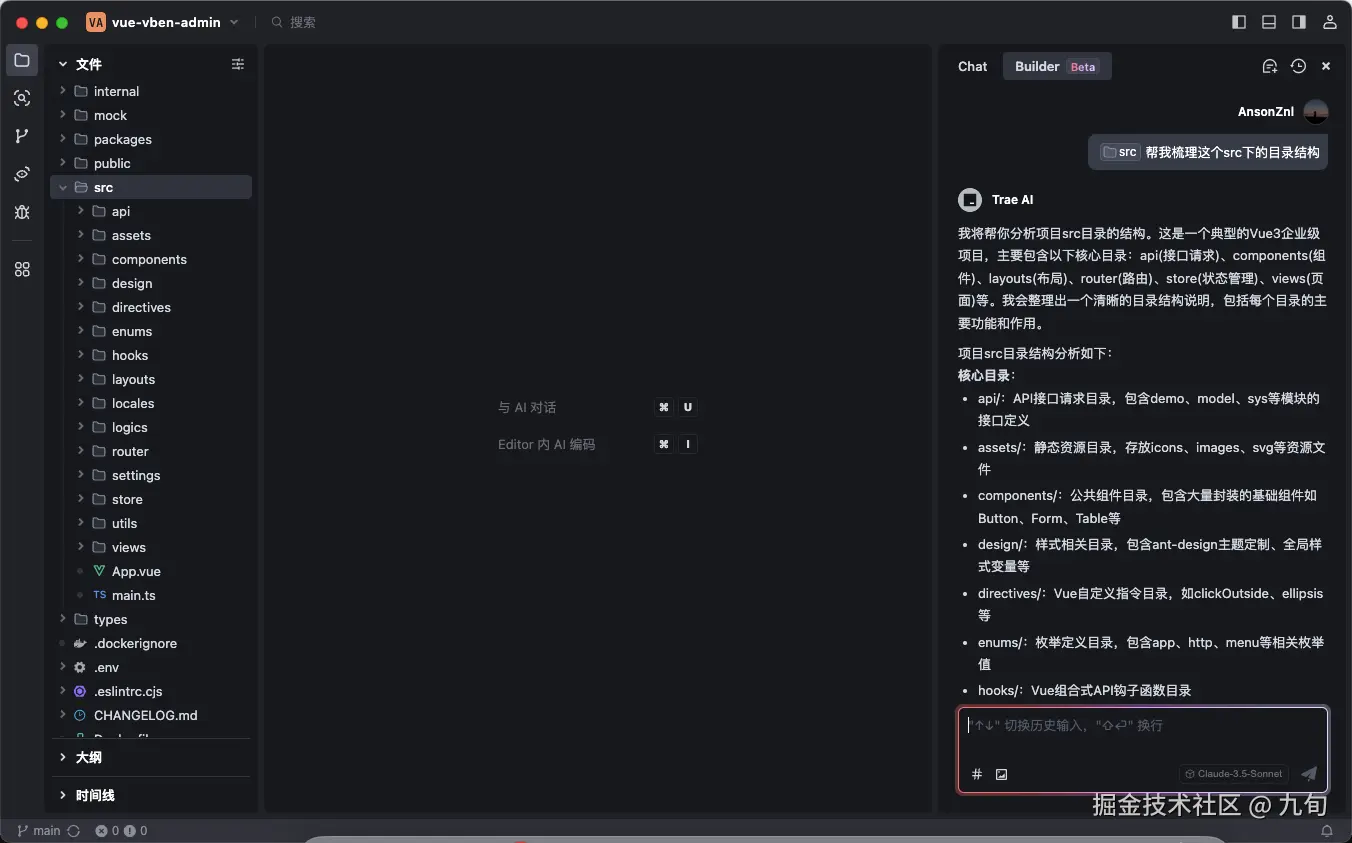Switch to the Chat tab
This screenshot has width=1352, height=843.
click(x=972, y=66)
